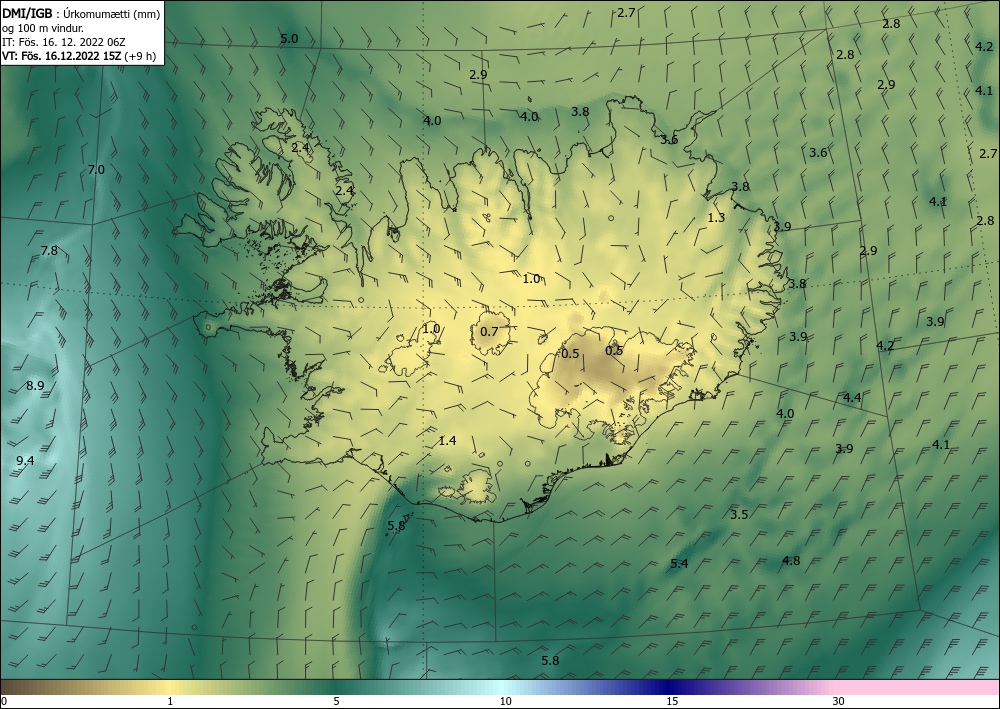
Task: Click the 3.5 value label offshore
Action: pos(739,515)
